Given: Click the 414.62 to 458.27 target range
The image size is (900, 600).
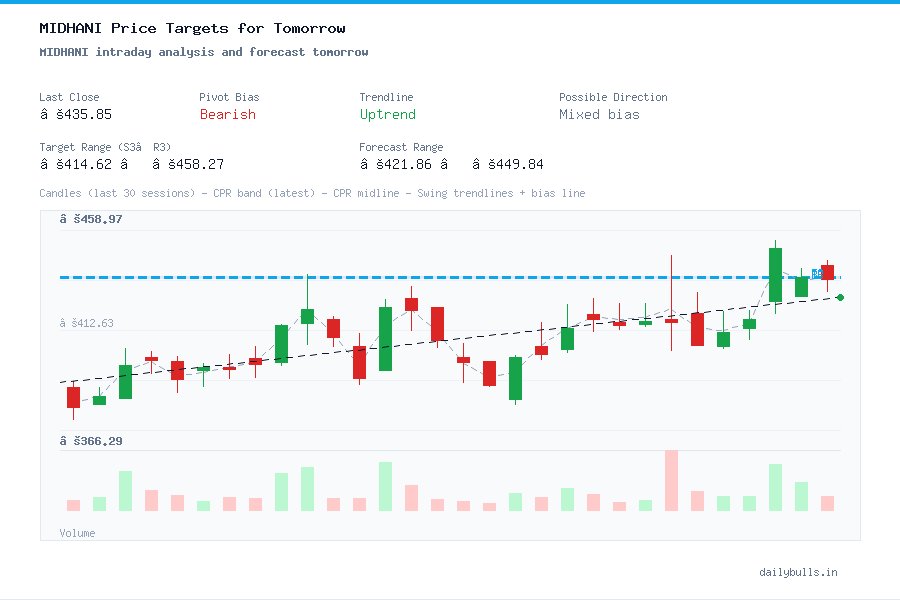Looking at the screenshot, I should point(132,164).
